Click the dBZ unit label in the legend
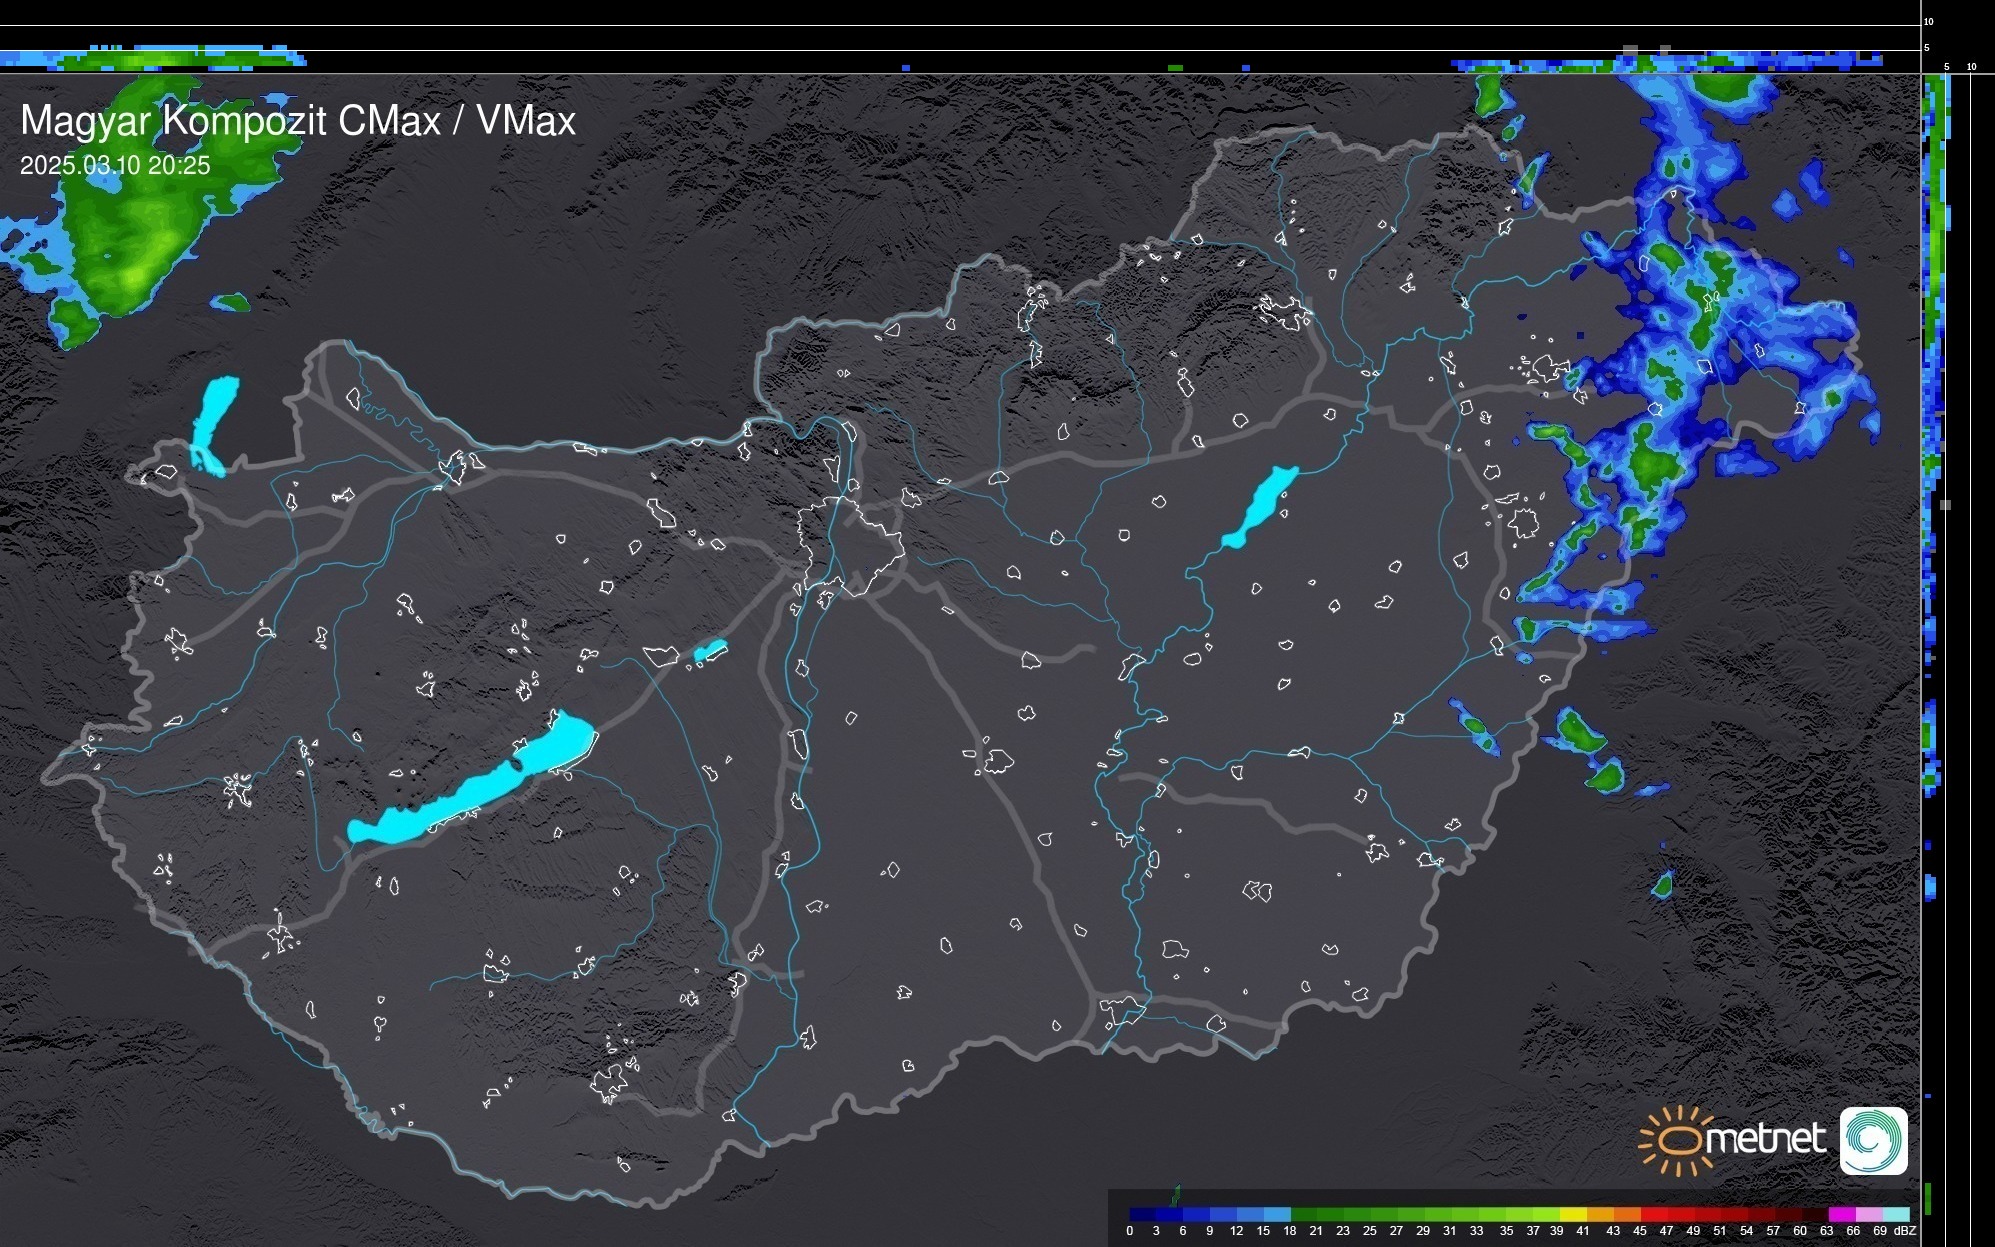Image resolution: width=1995 pixels, height=1247 pixels. [x=1904, y=1231]
